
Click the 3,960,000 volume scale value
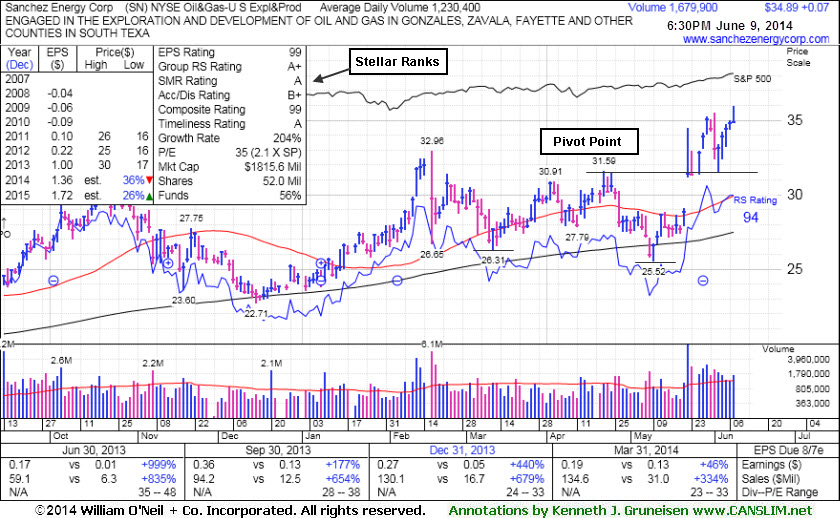coord(808,359)
